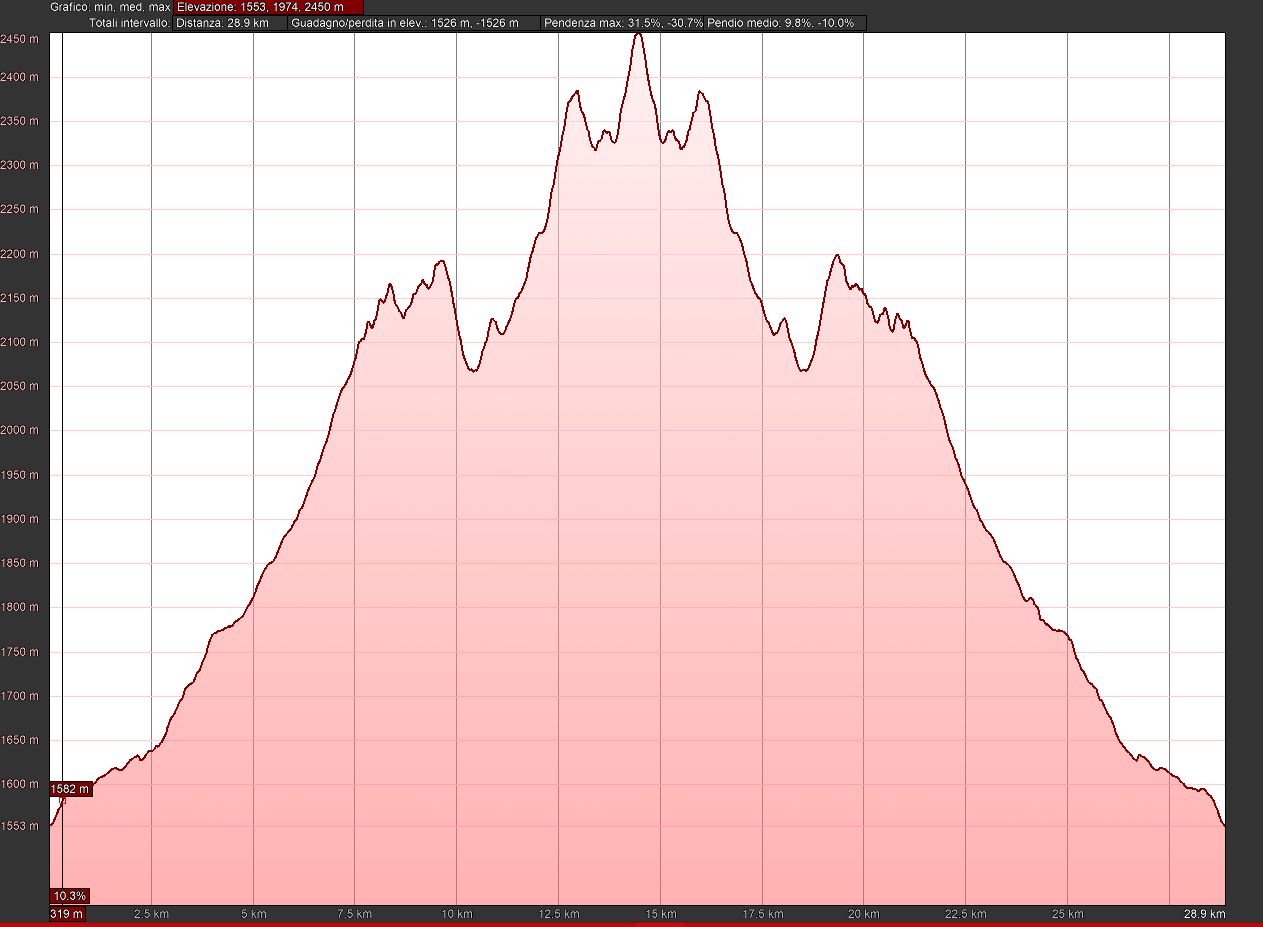
Task: Select the Distanza 28.9 km field
Action: 229,22
